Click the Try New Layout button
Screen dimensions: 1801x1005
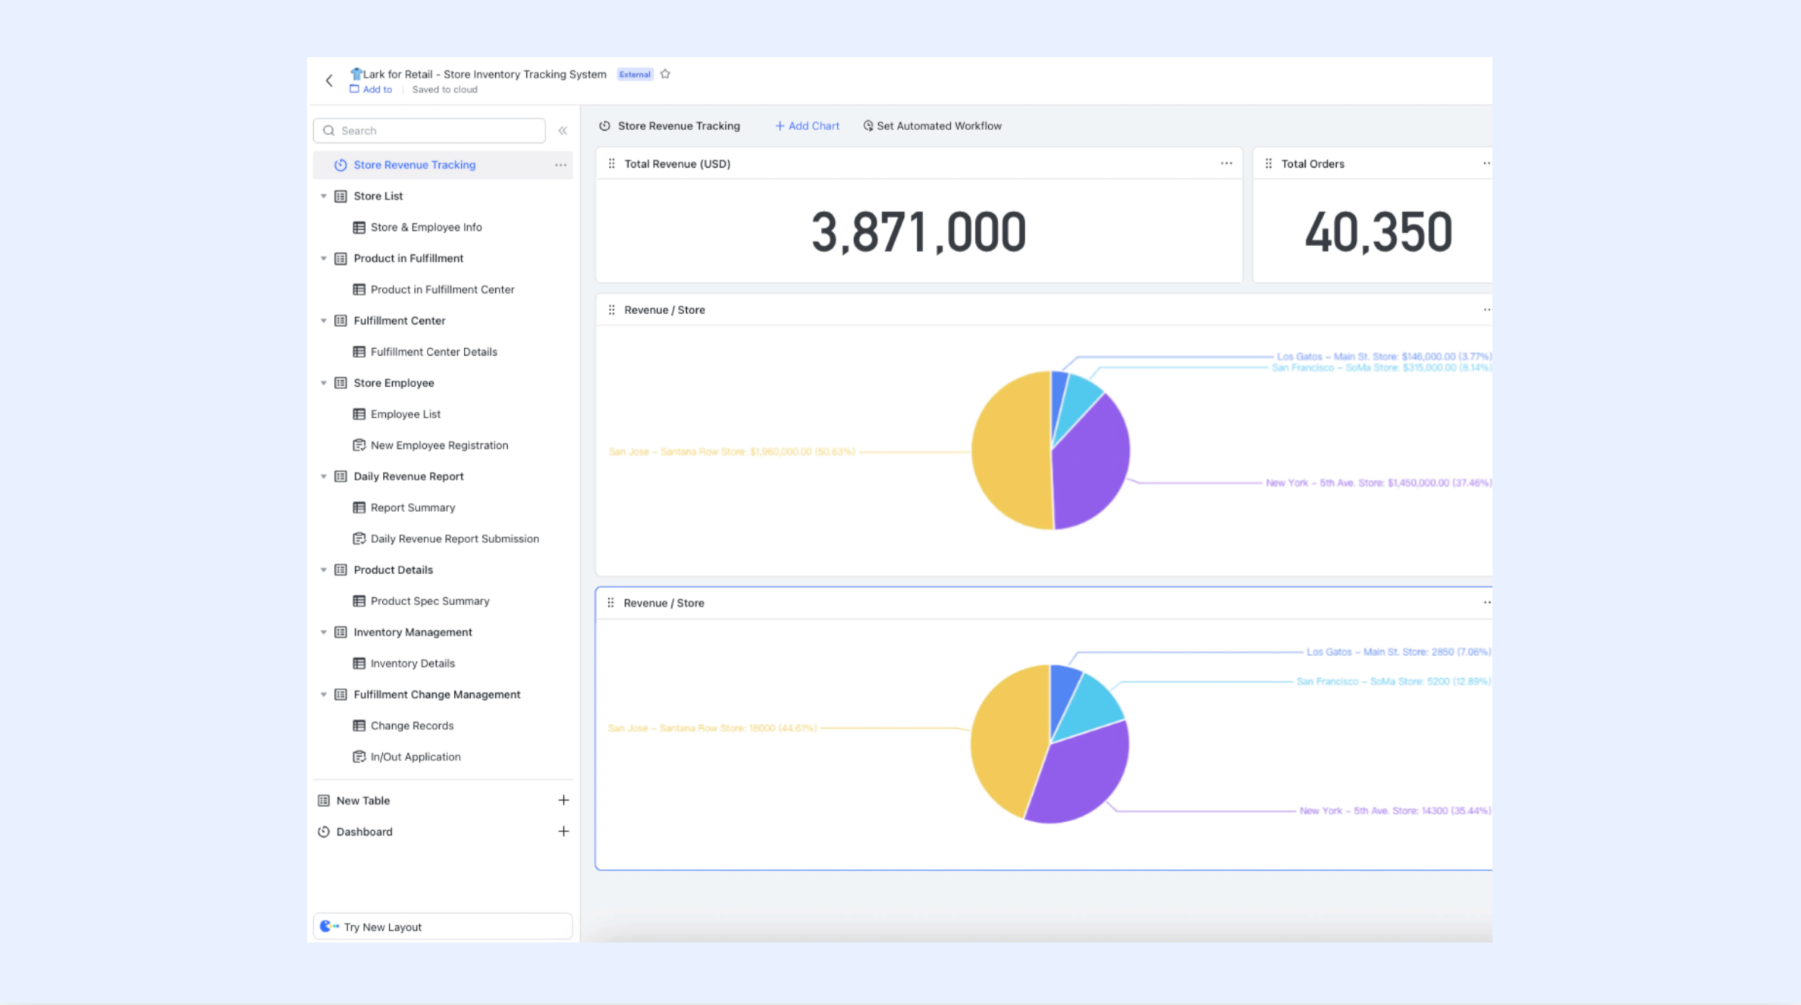(443, 927)
